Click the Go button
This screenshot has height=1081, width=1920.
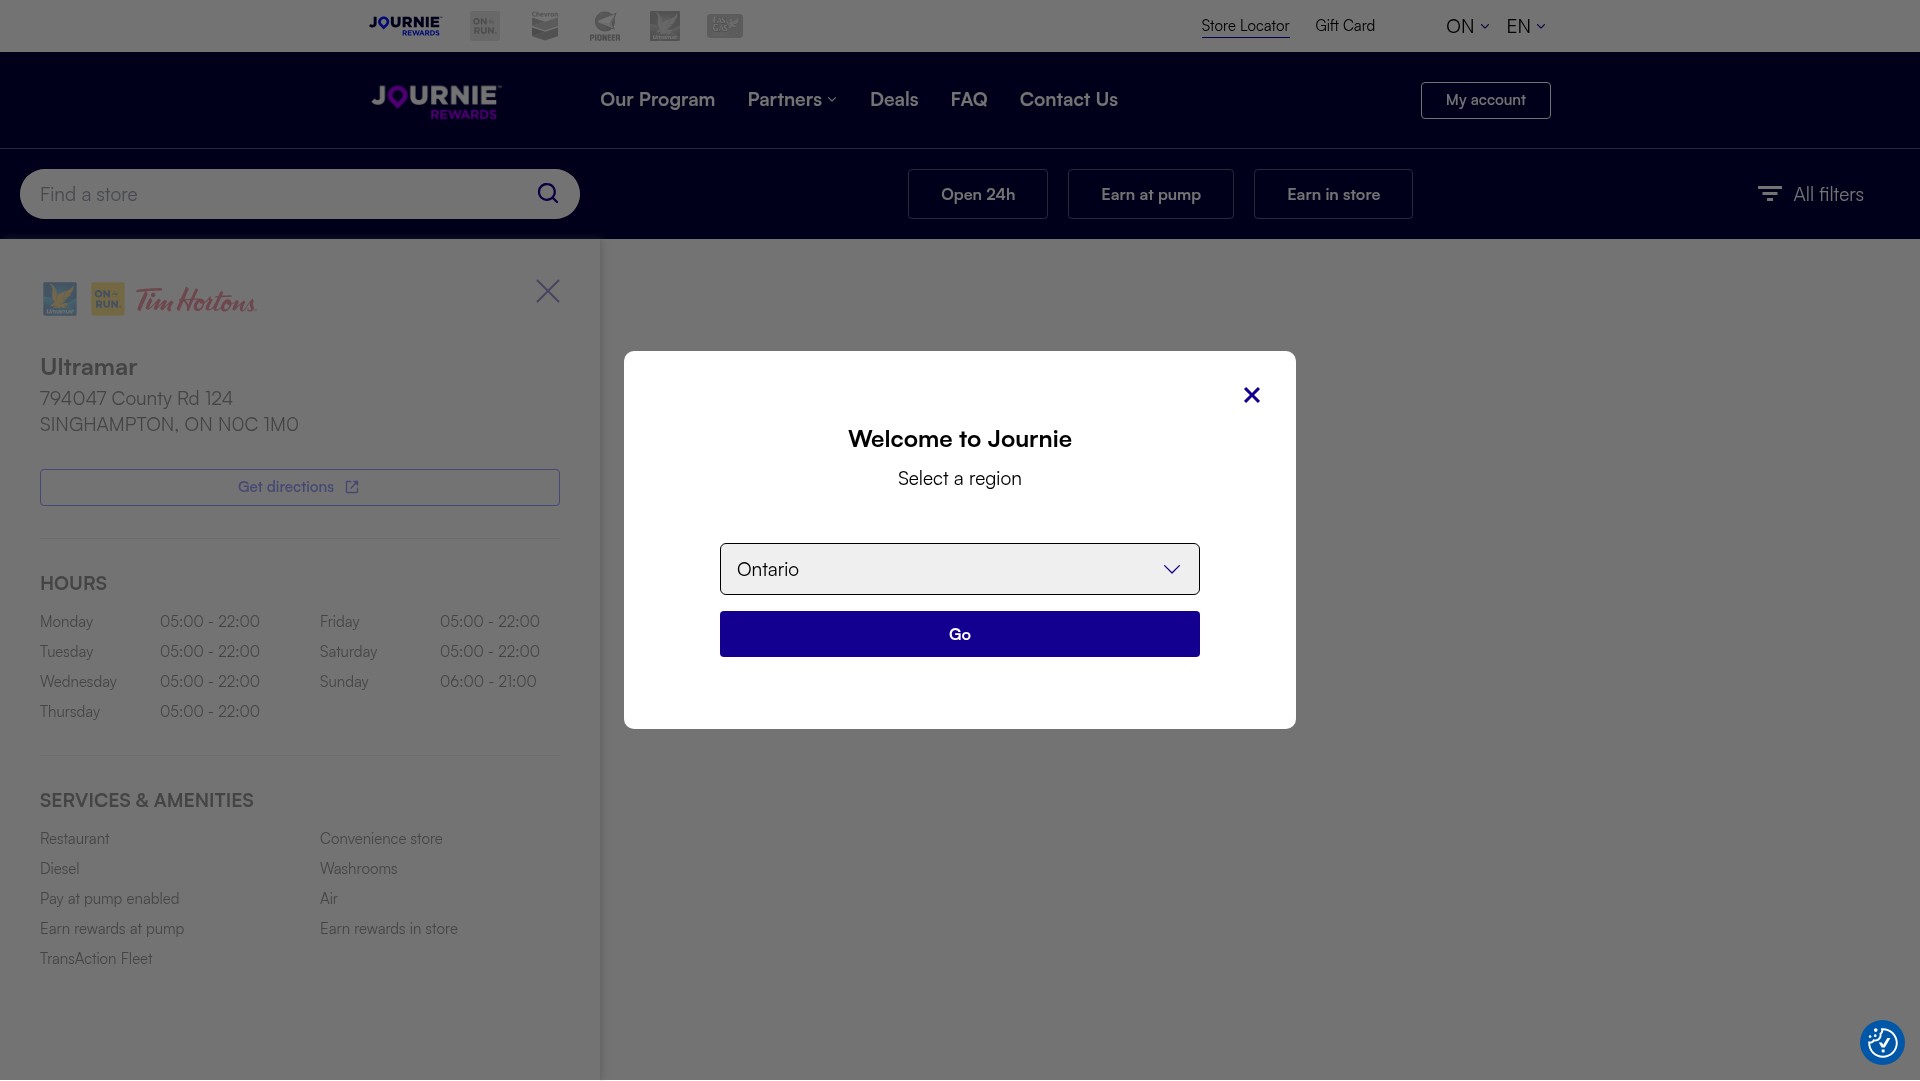pos(960,634)
